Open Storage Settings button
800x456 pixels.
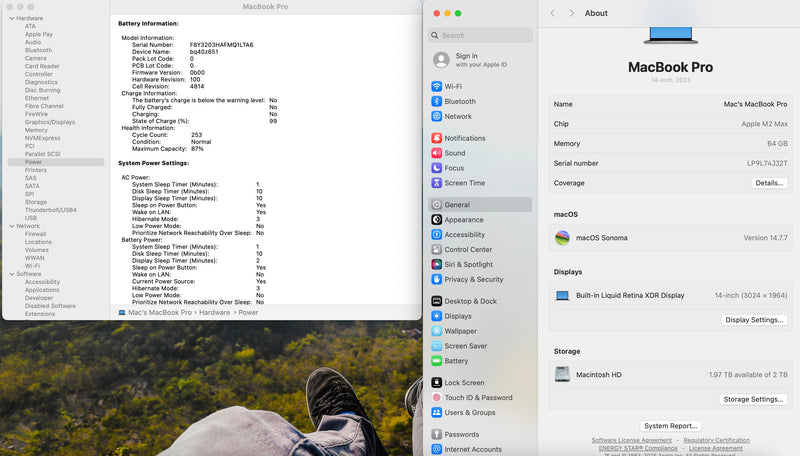tap(753, 399)
